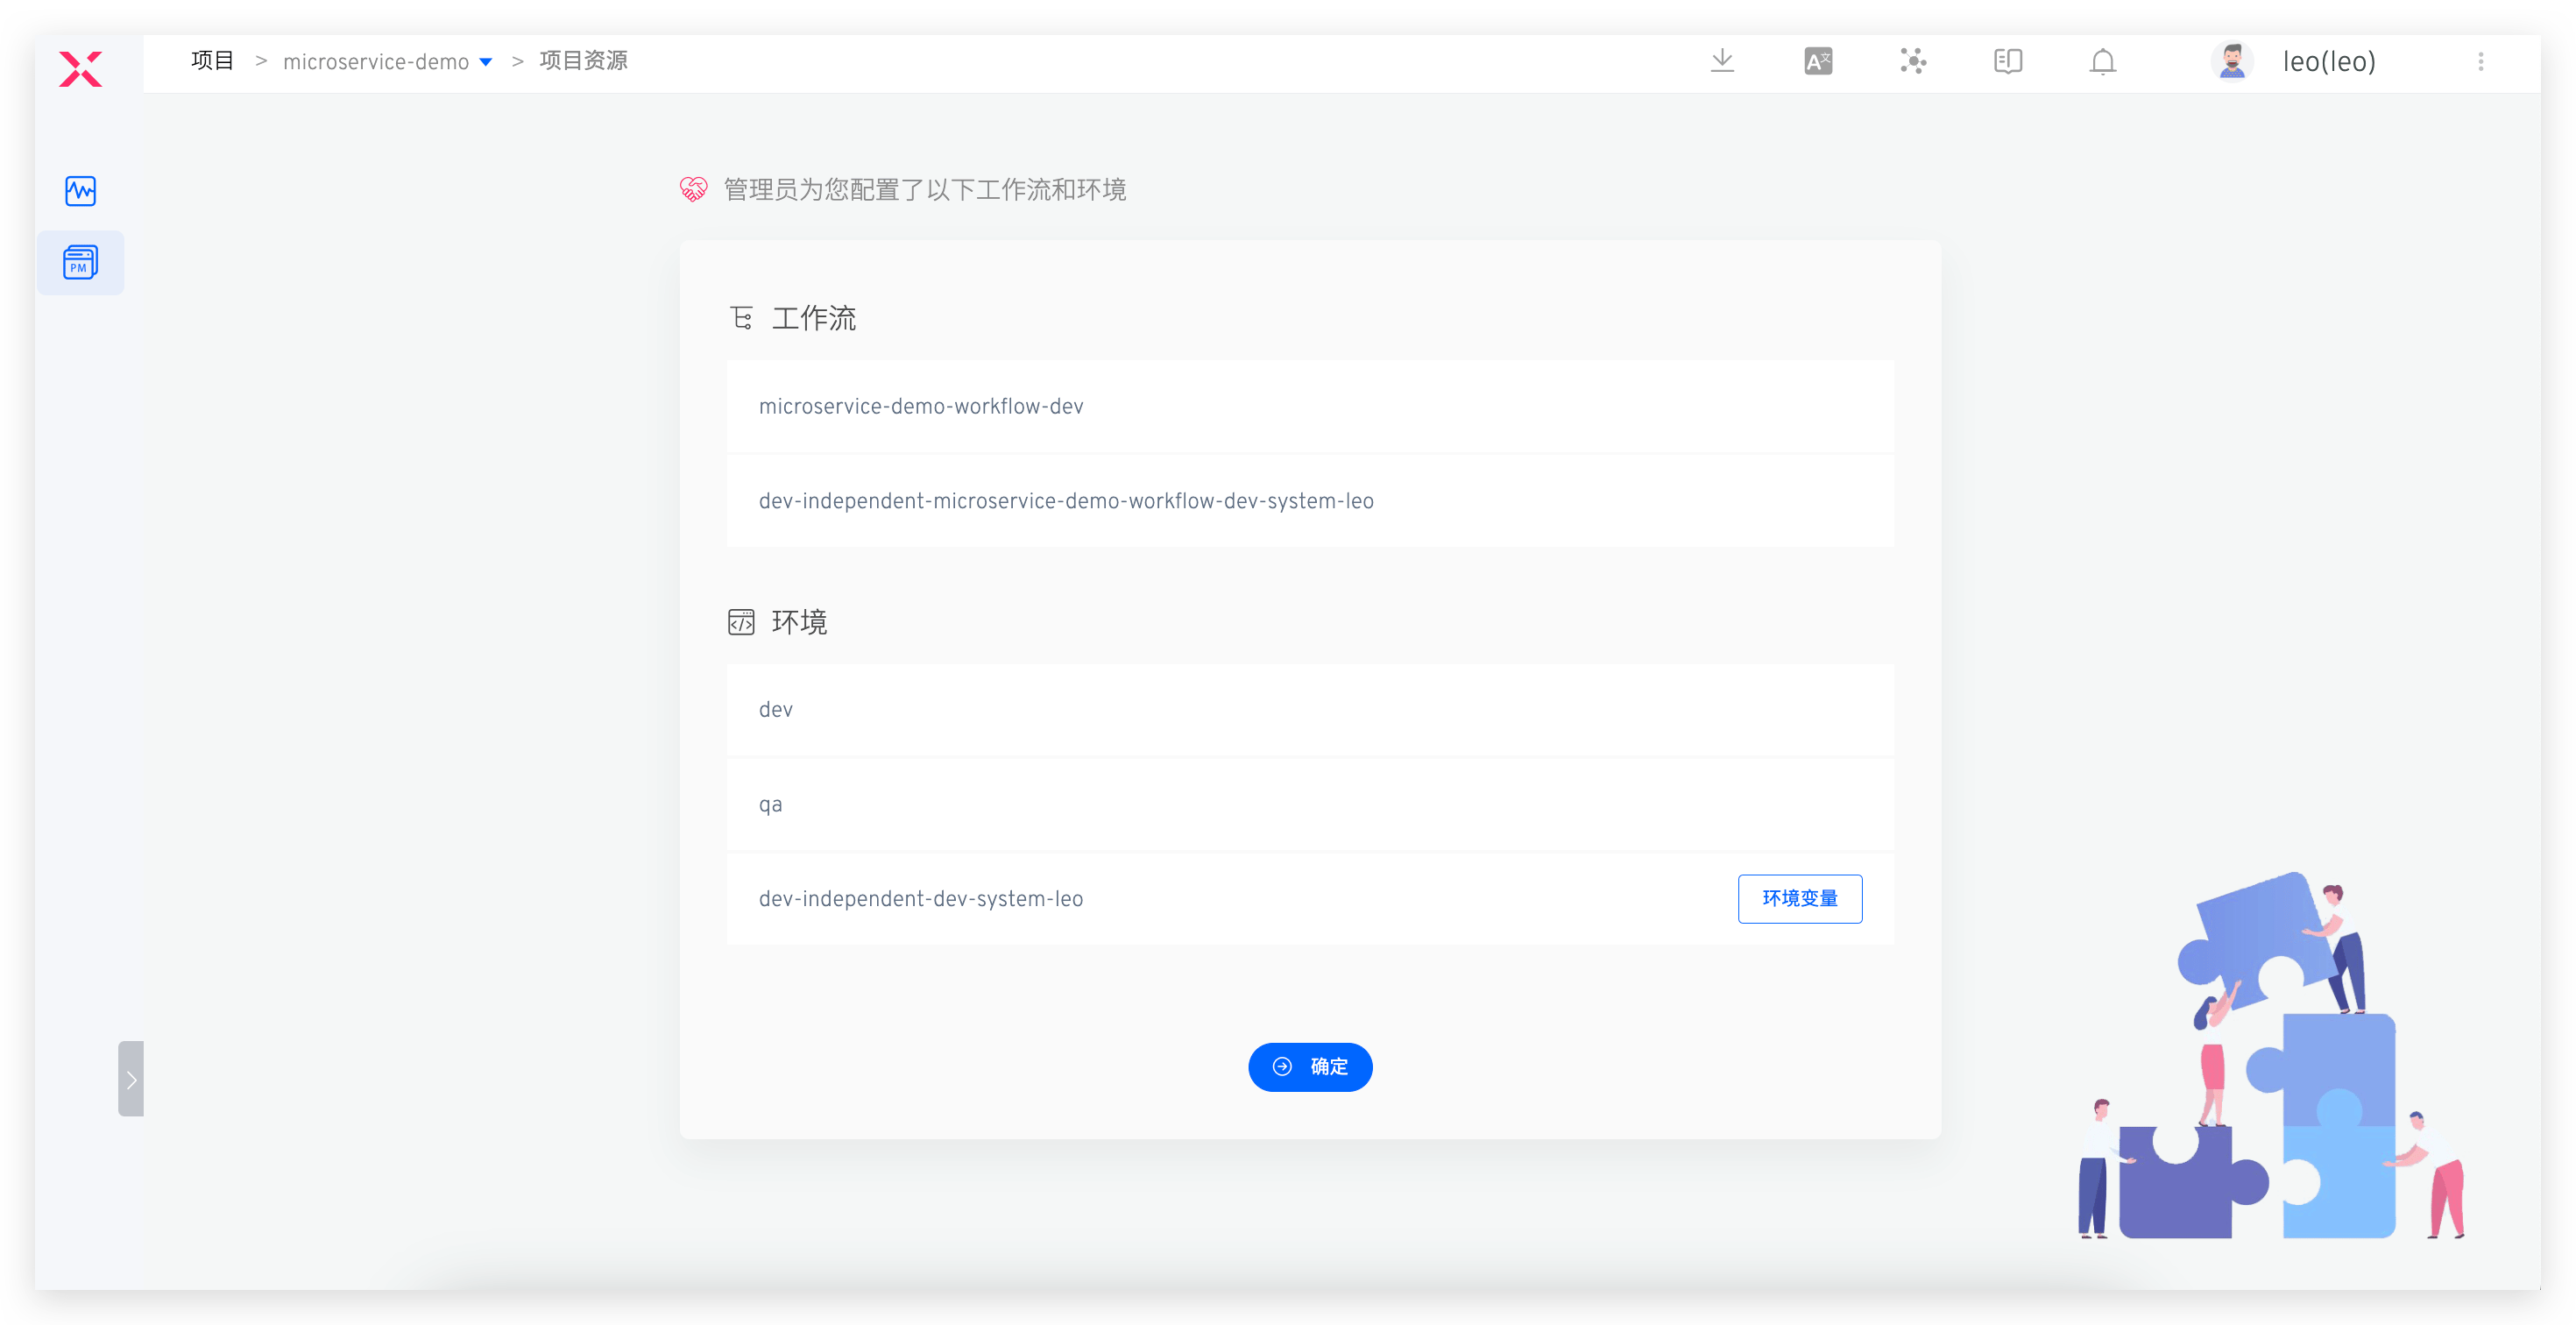Open the microservice-demo project dropdown
Screen dimensions: 2576x1325
(388, 62)
